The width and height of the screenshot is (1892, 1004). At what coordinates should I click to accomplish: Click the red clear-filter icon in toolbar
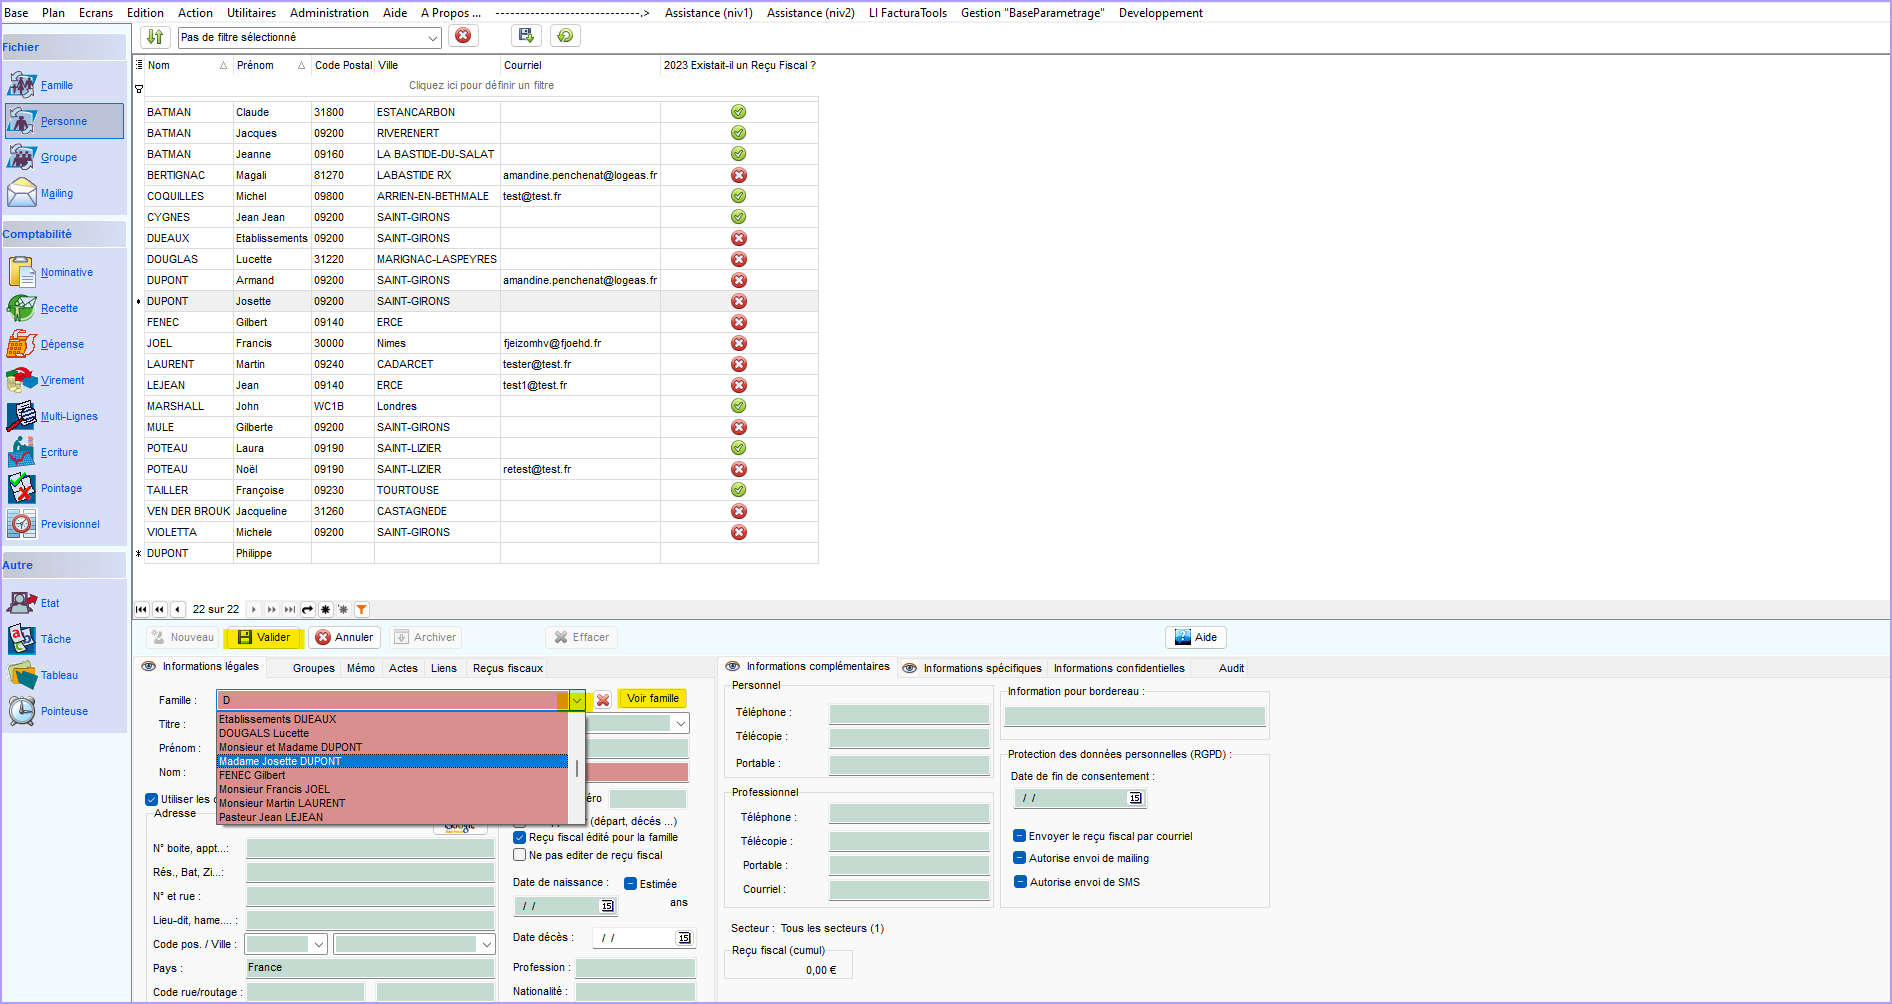pyautogui.click(x=463, y=36)
